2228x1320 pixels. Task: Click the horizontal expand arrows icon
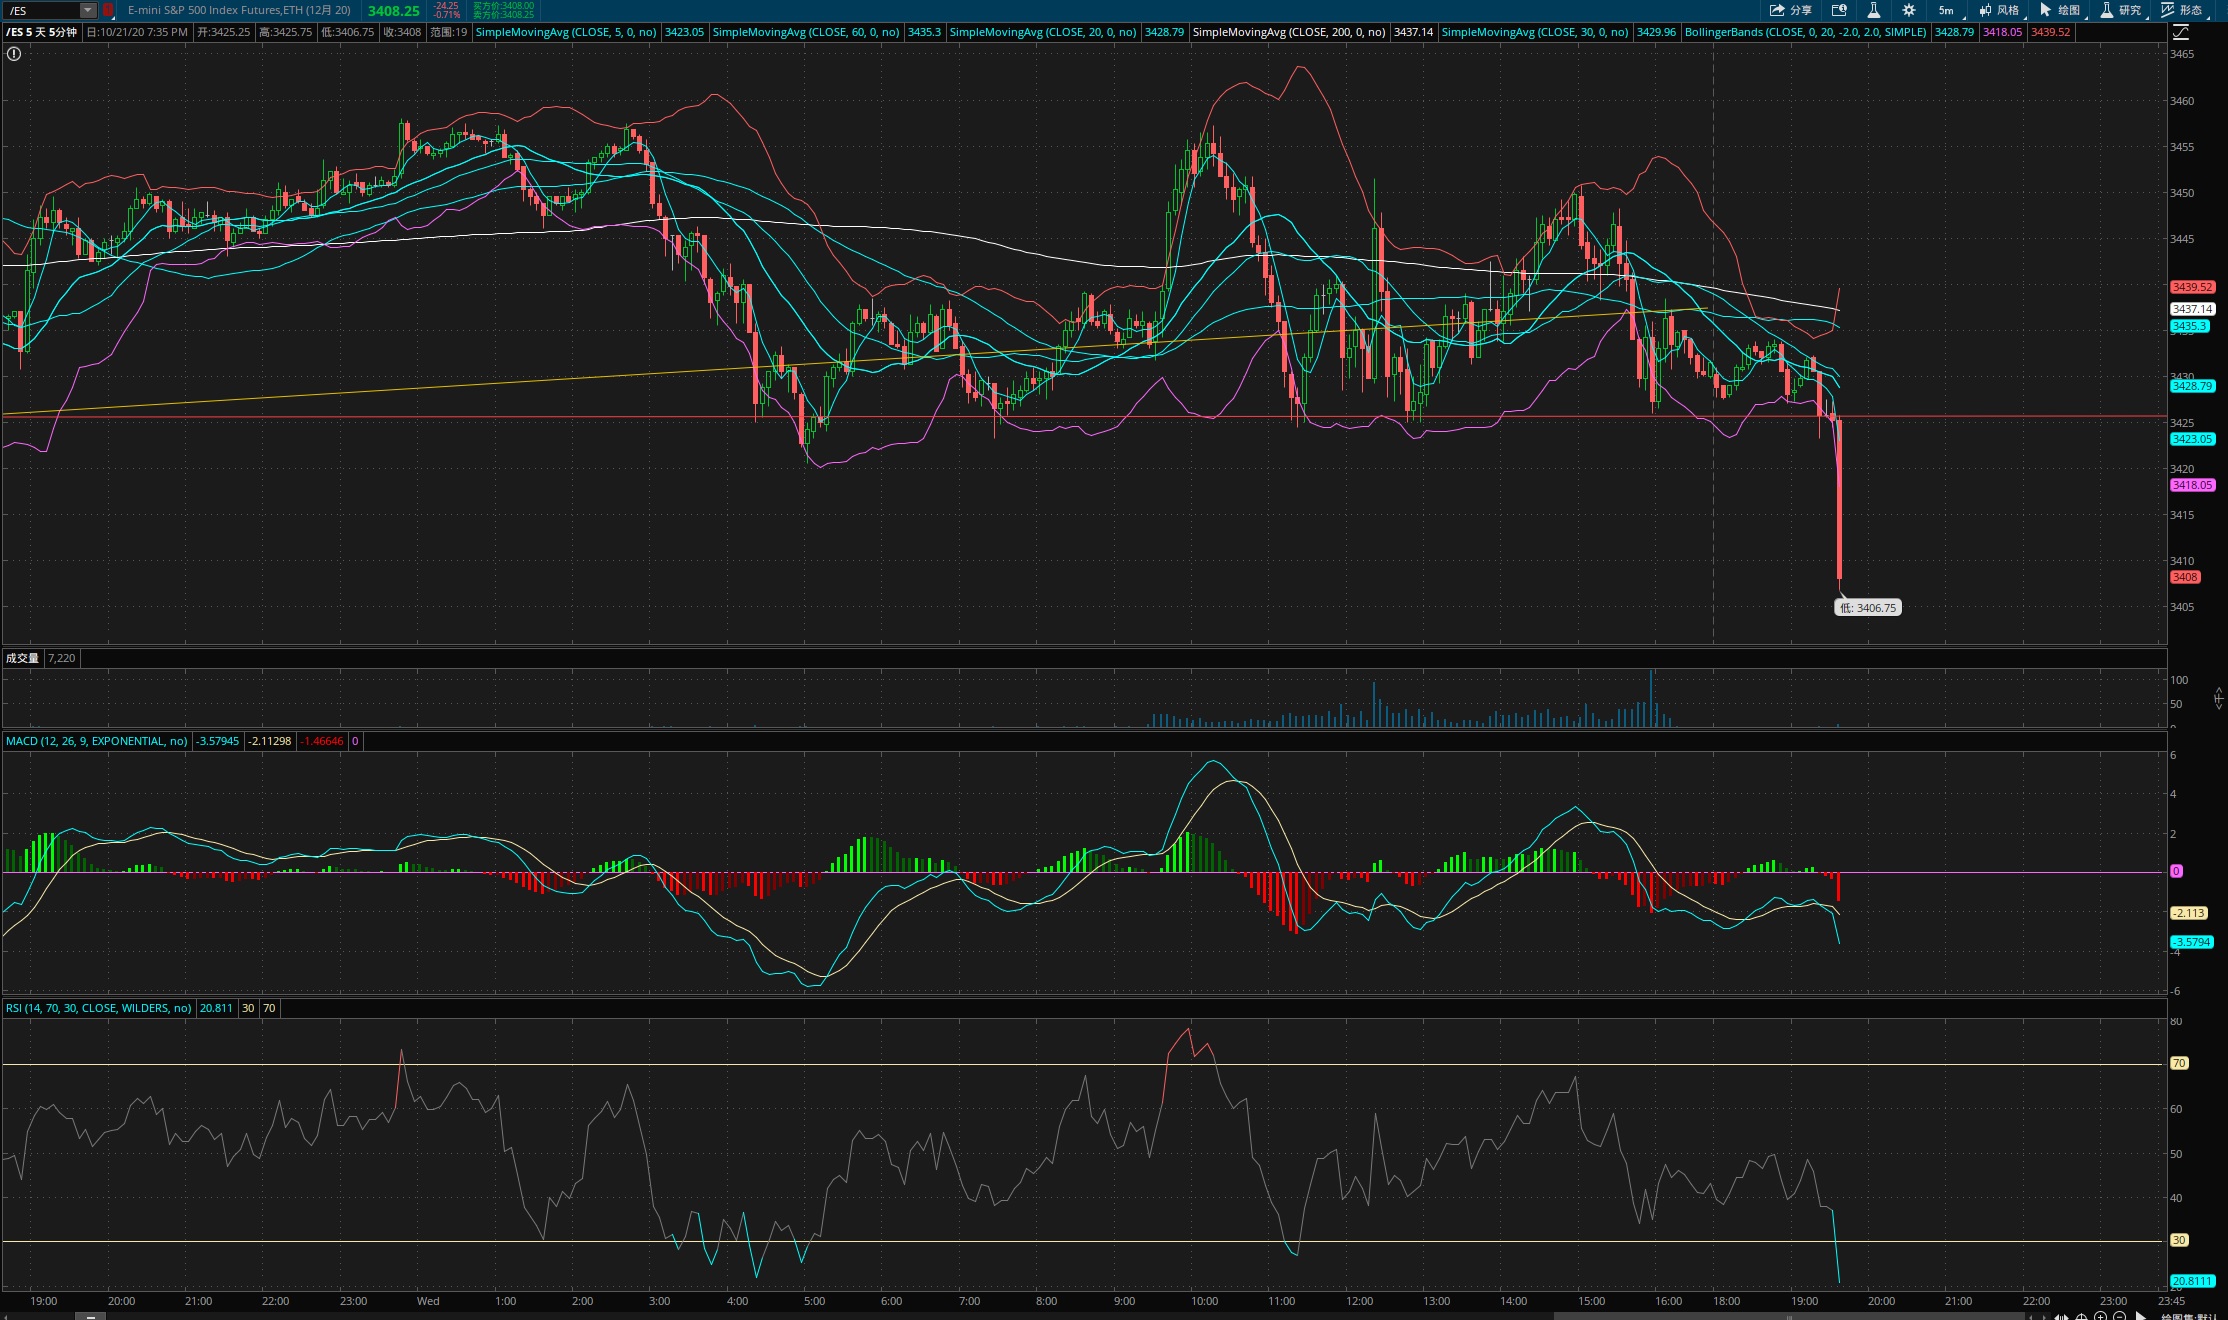(2063, 1315)
